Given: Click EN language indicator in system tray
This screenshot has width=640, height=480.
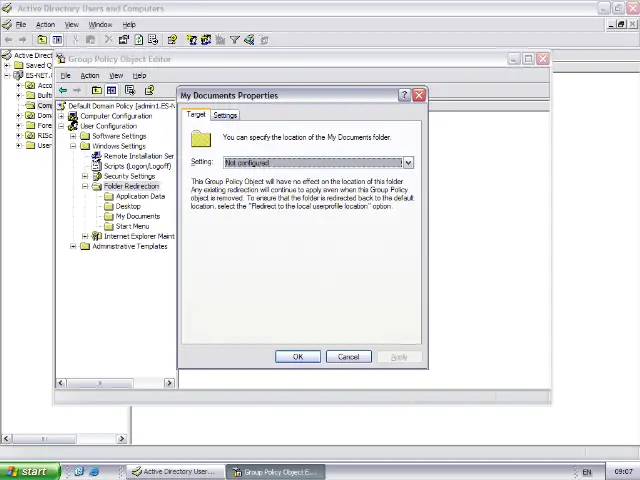Looking at the screenshot, I should coord(587,472).
